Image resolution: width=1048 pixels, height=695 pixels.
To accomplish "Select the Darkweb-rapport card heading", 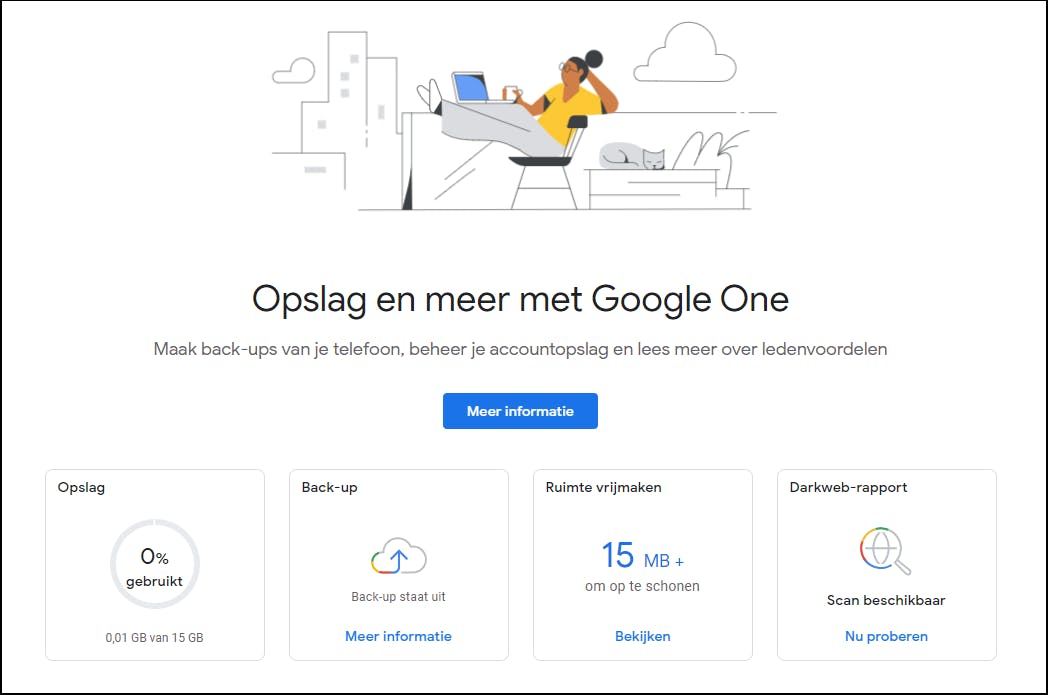I will coord(848,488).
